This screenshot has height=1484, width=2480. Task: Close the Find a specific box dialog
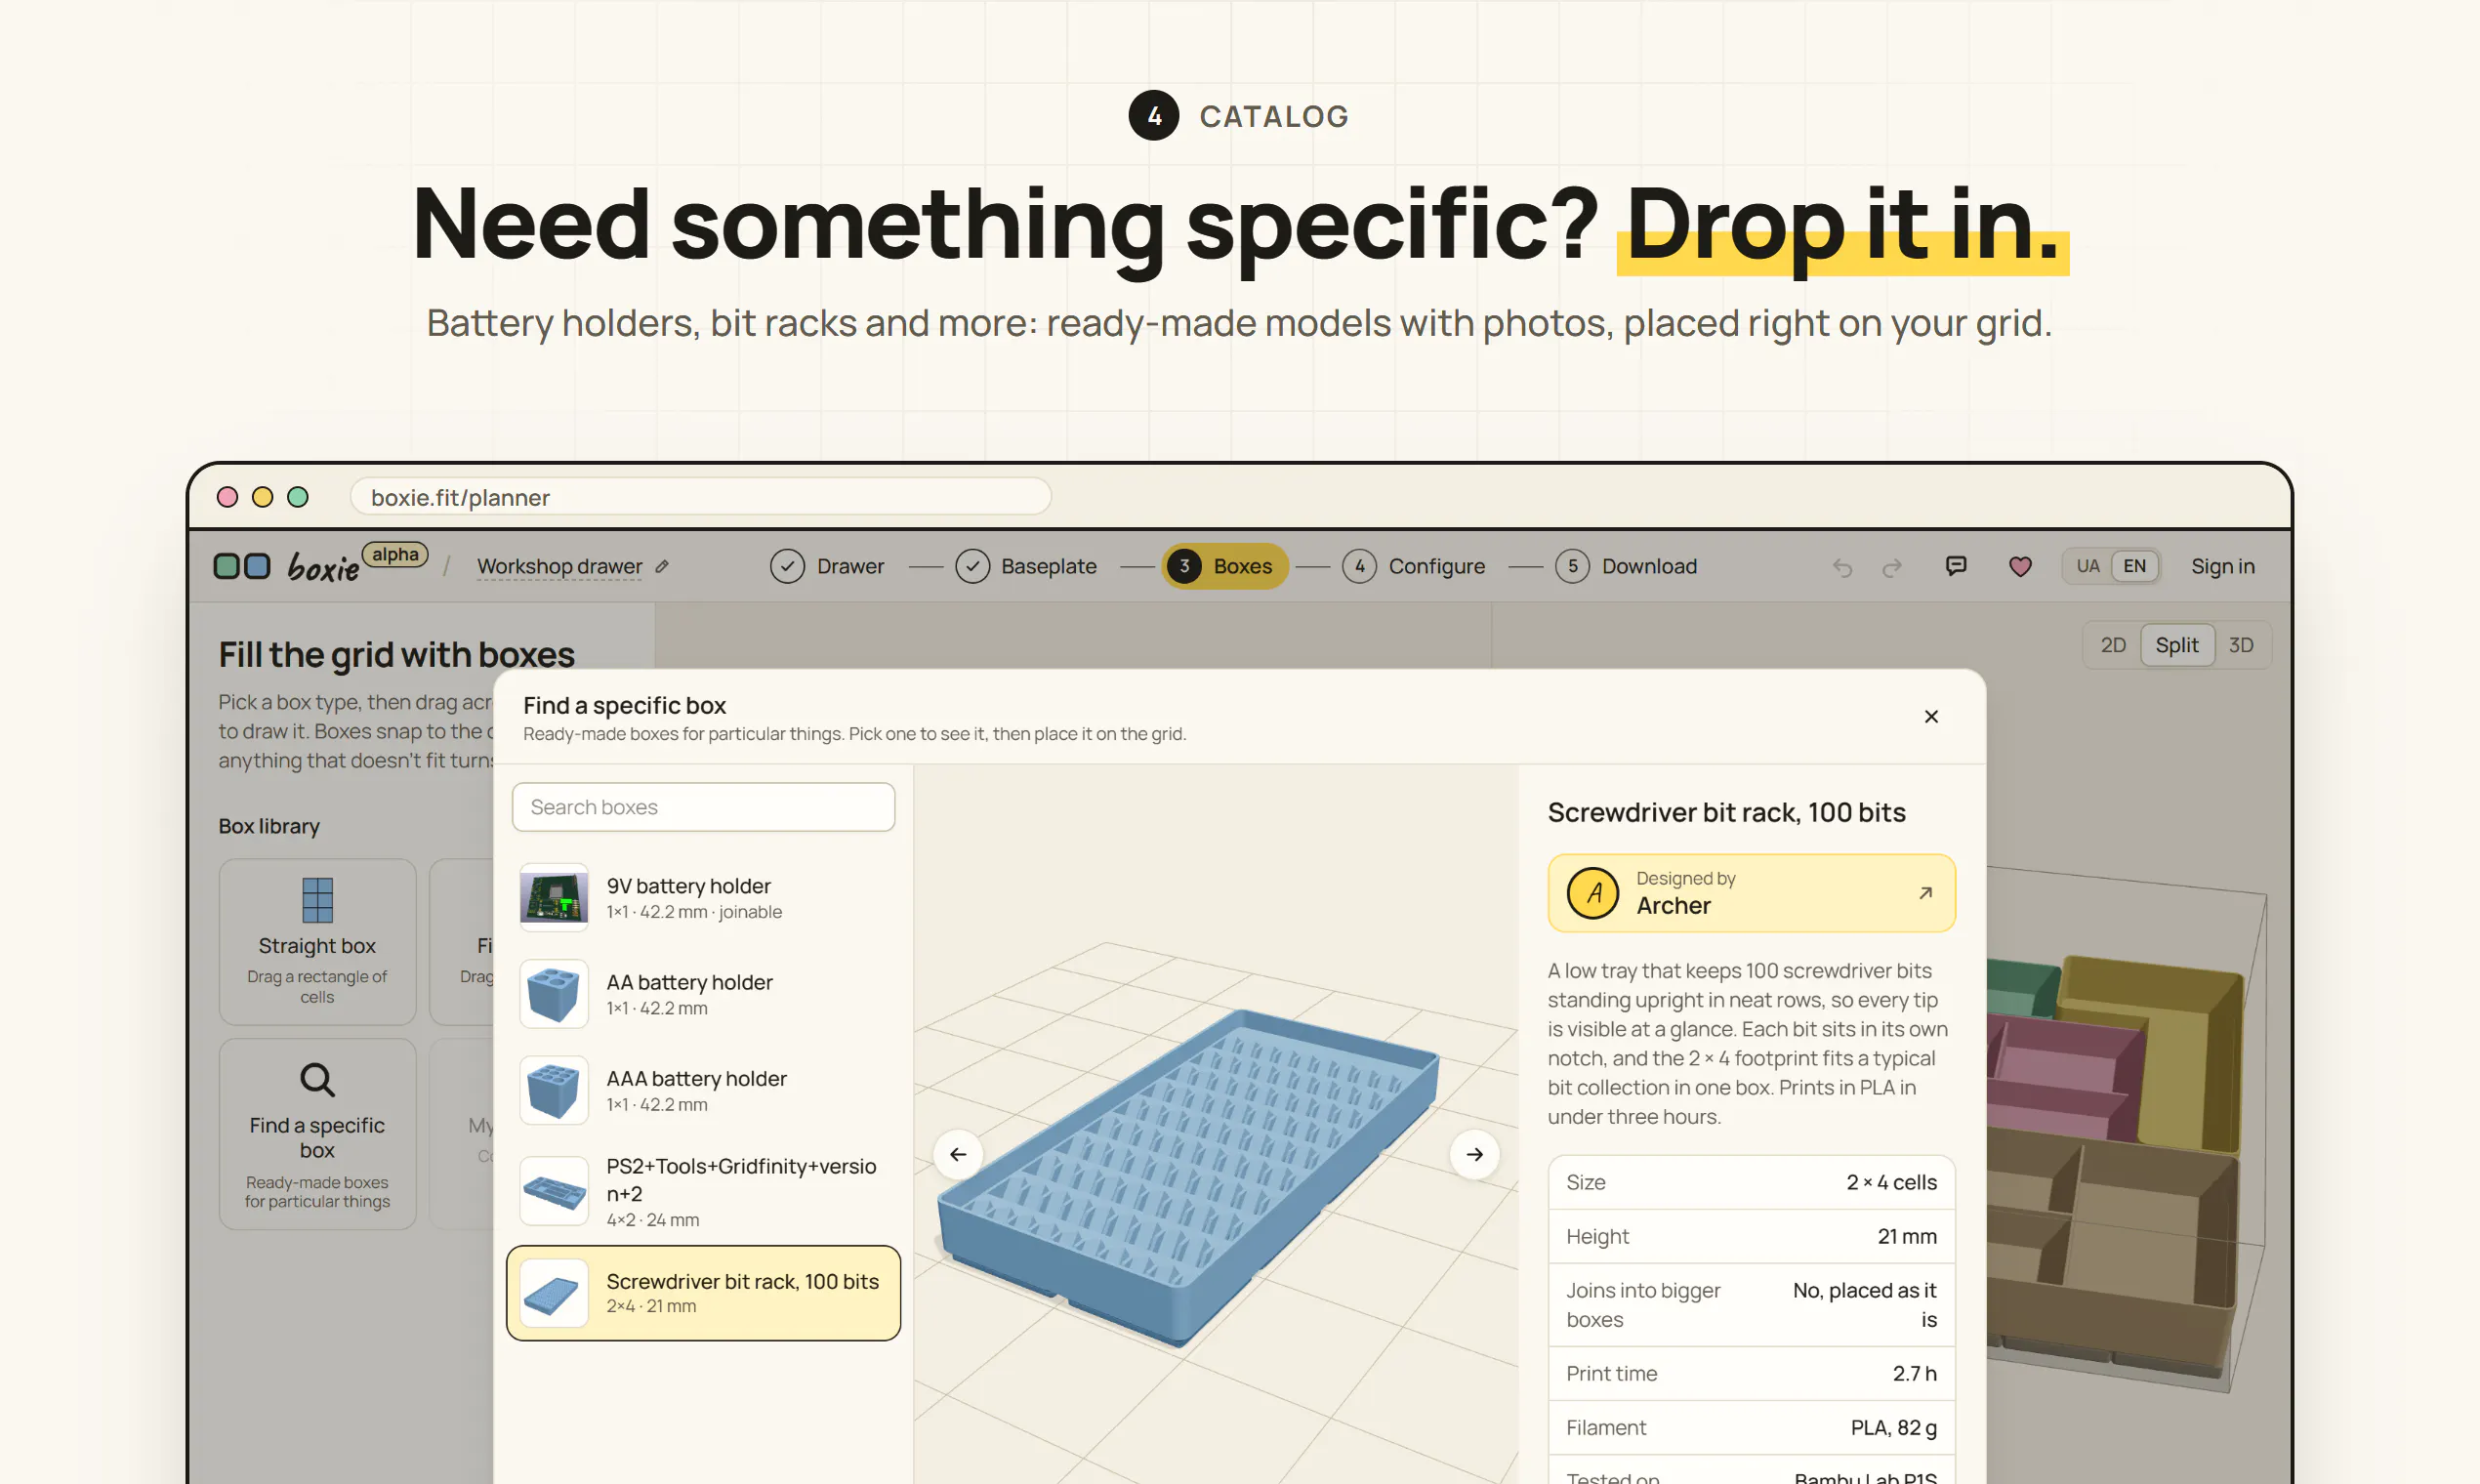(x=1931, y=716)
